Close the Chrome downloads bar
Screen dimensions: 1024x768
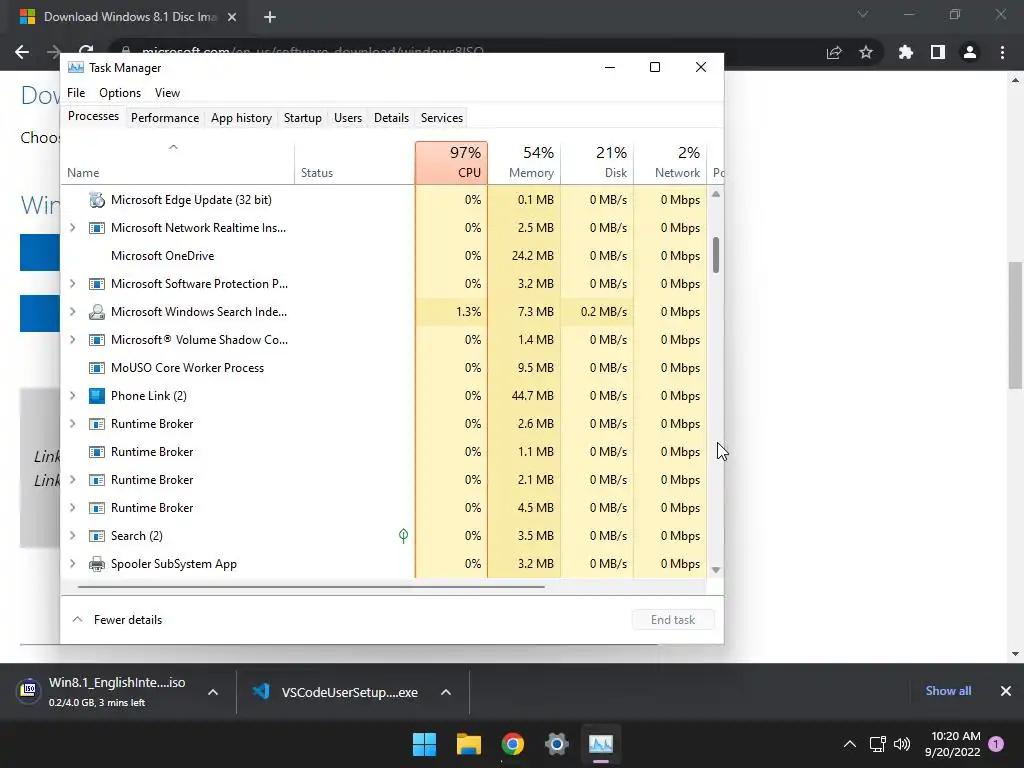pyautogui.click(x=1006, y=691)
